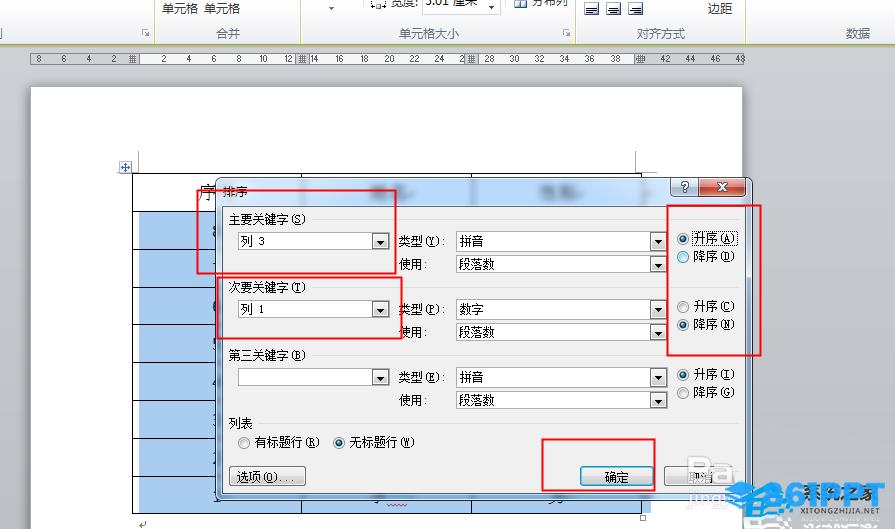
Task: Click the help button in sort dialog
Action: (684, 187)
